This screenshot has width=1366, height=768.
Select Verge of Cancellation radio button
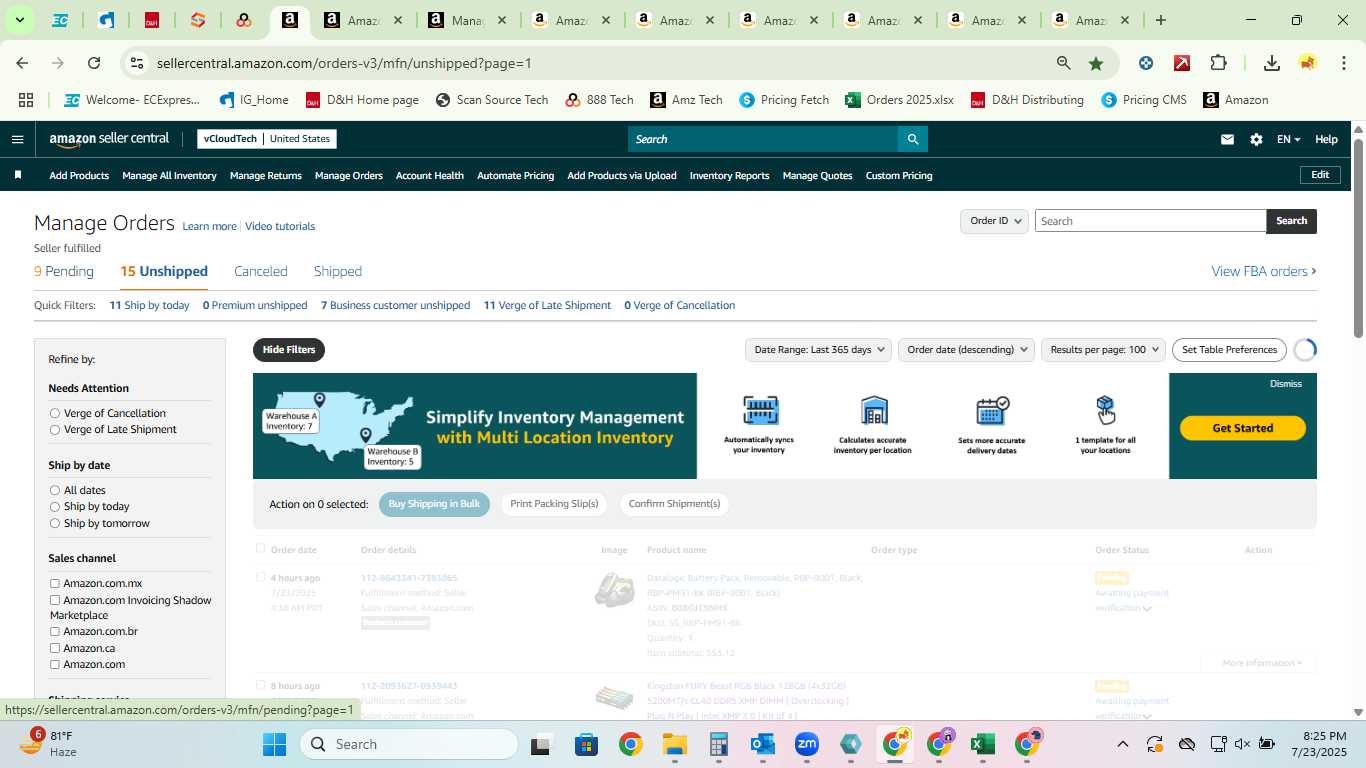point(55,413)
